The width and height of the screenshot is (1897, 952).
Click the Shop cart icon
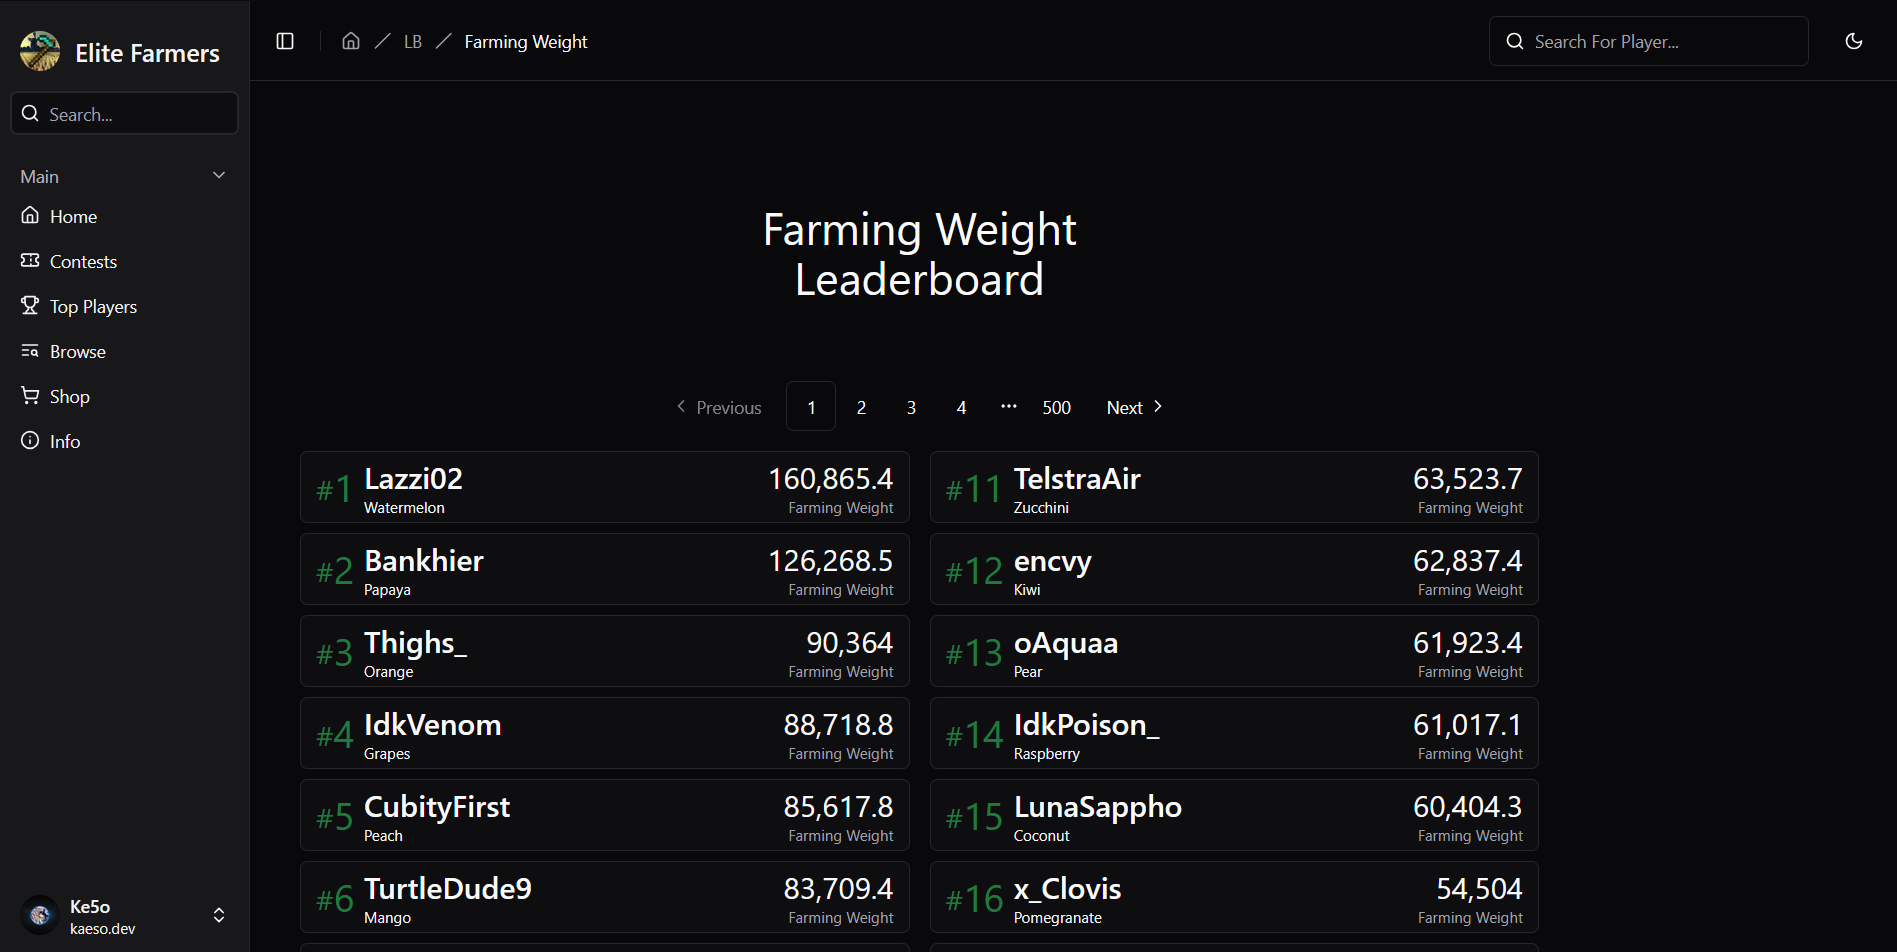(30, 395)
